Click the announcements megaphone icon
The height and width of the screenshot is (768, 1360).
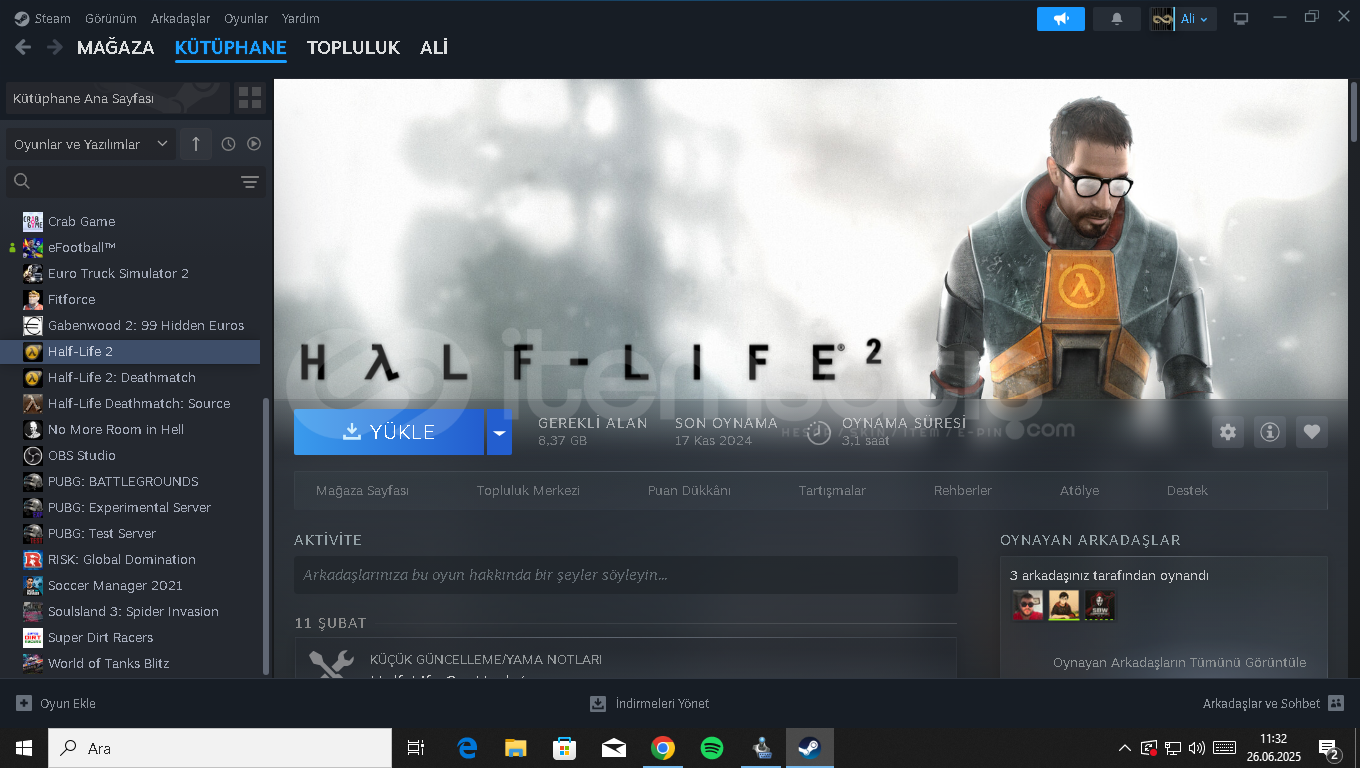click(1061, 19)
